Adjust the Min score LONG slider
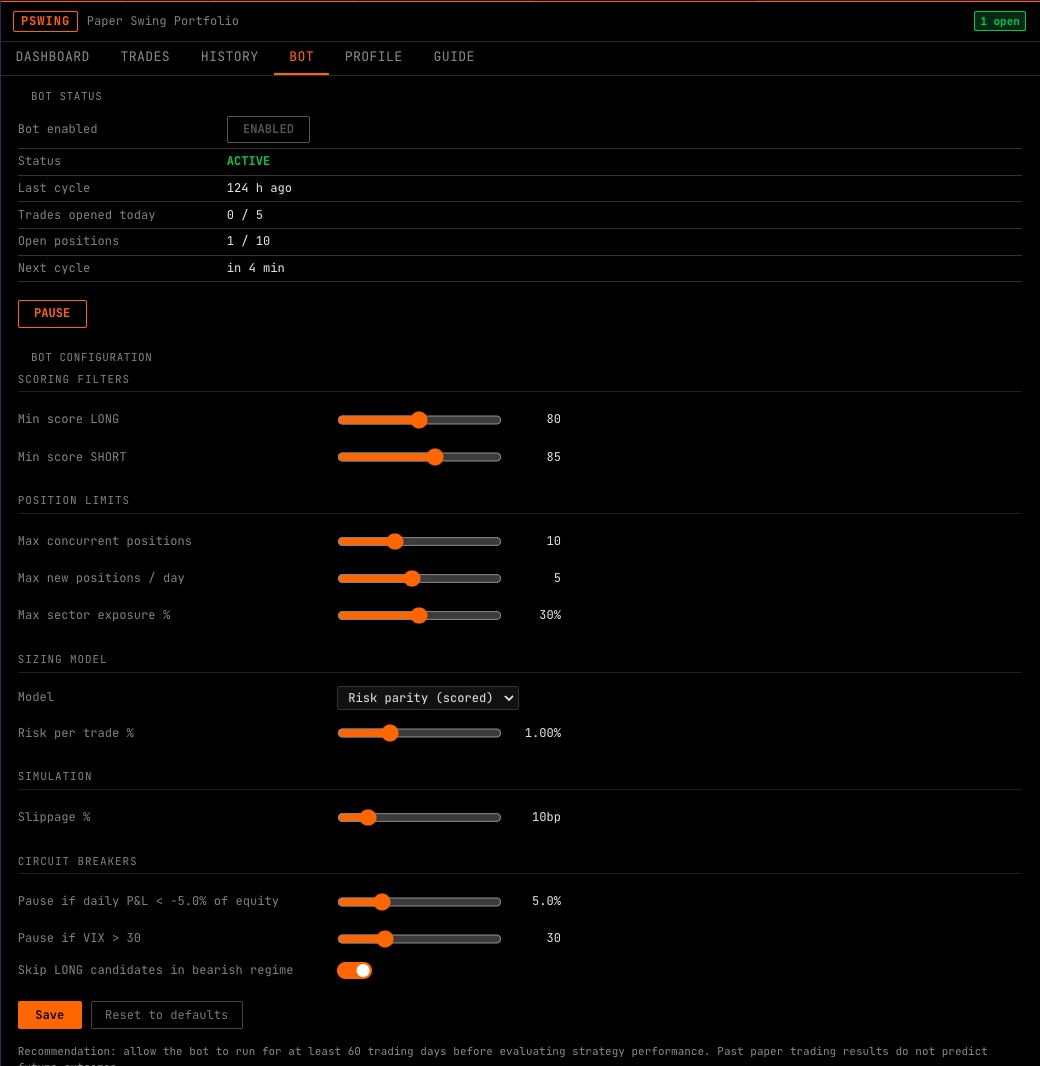 (419, 419)
